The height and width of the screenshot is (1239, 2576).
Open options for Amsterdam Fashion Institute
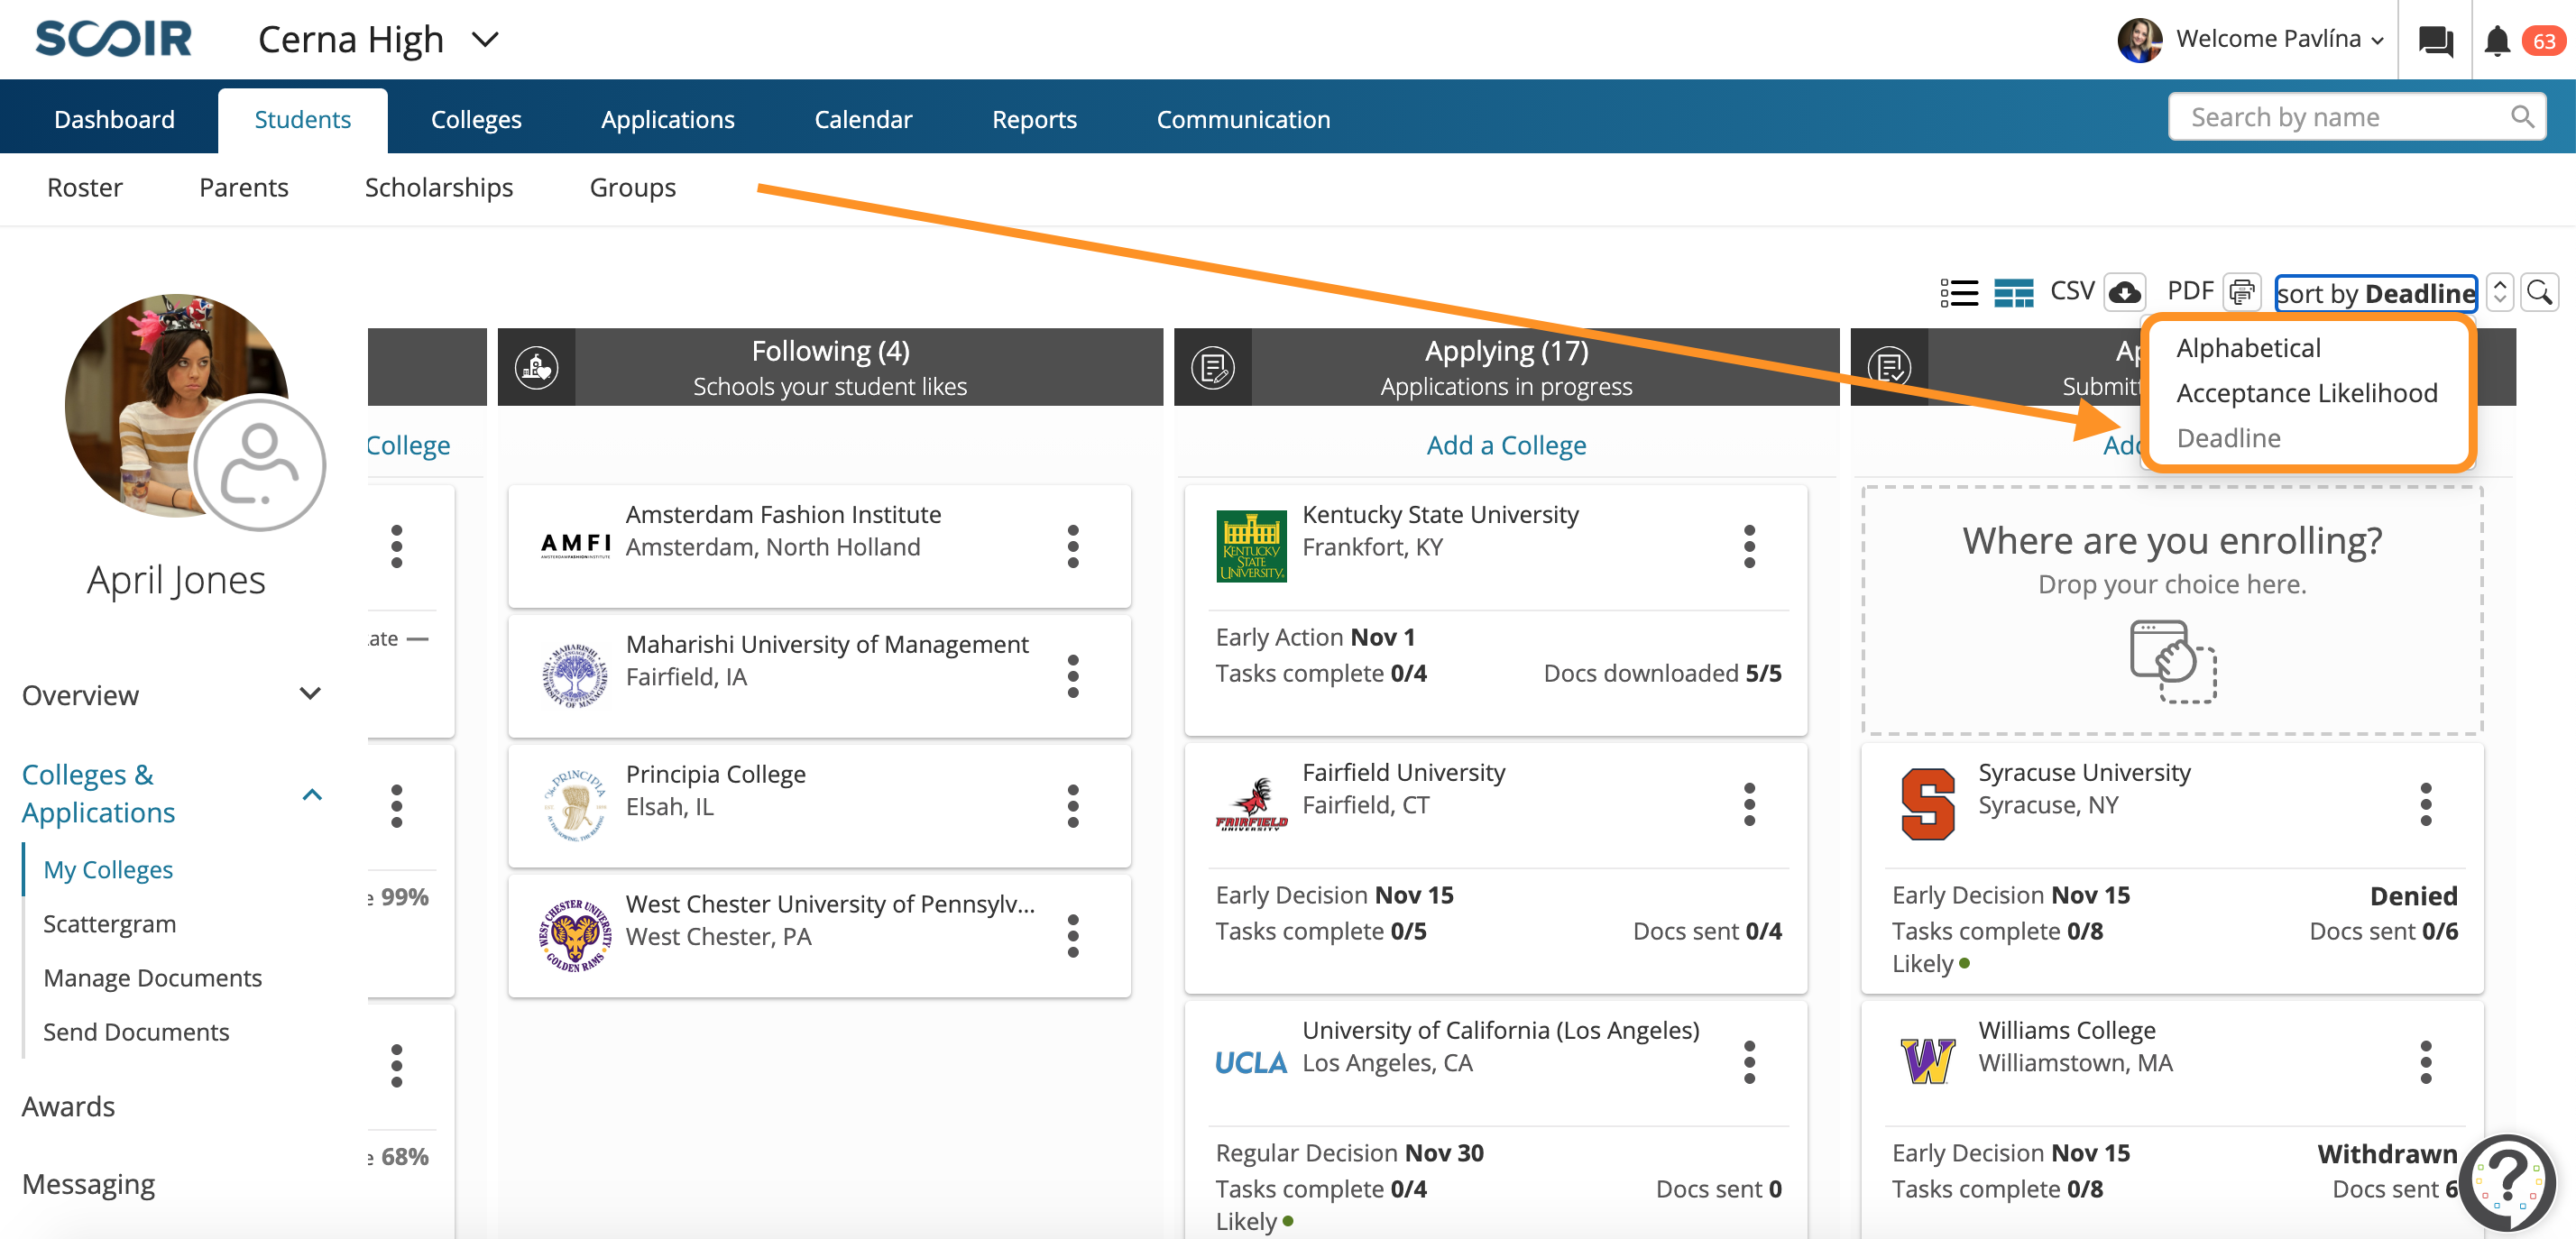click(x=1073, y=546)
